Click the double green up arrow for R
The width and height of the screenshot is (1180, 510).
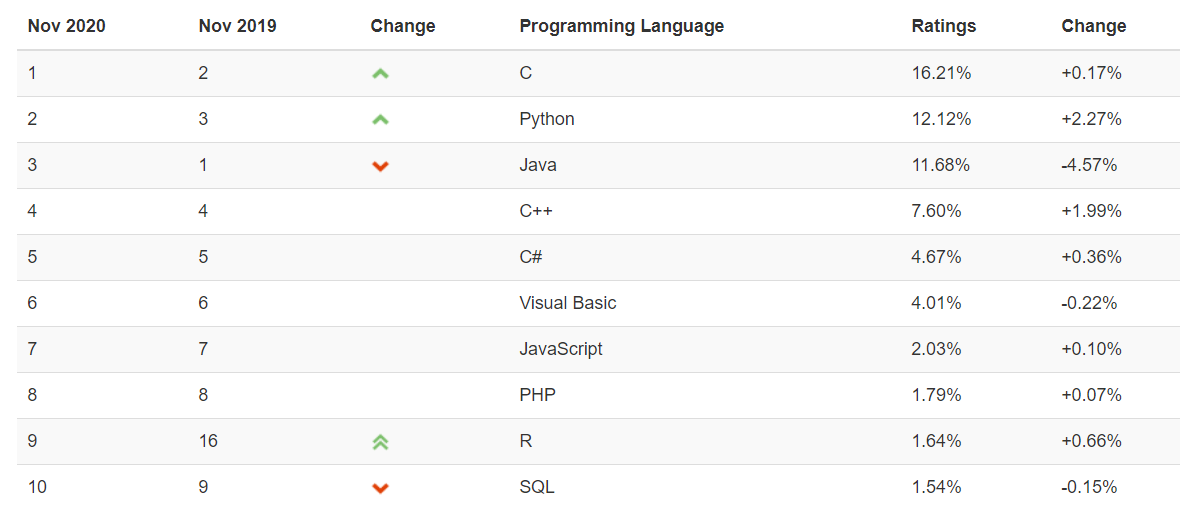381,442
